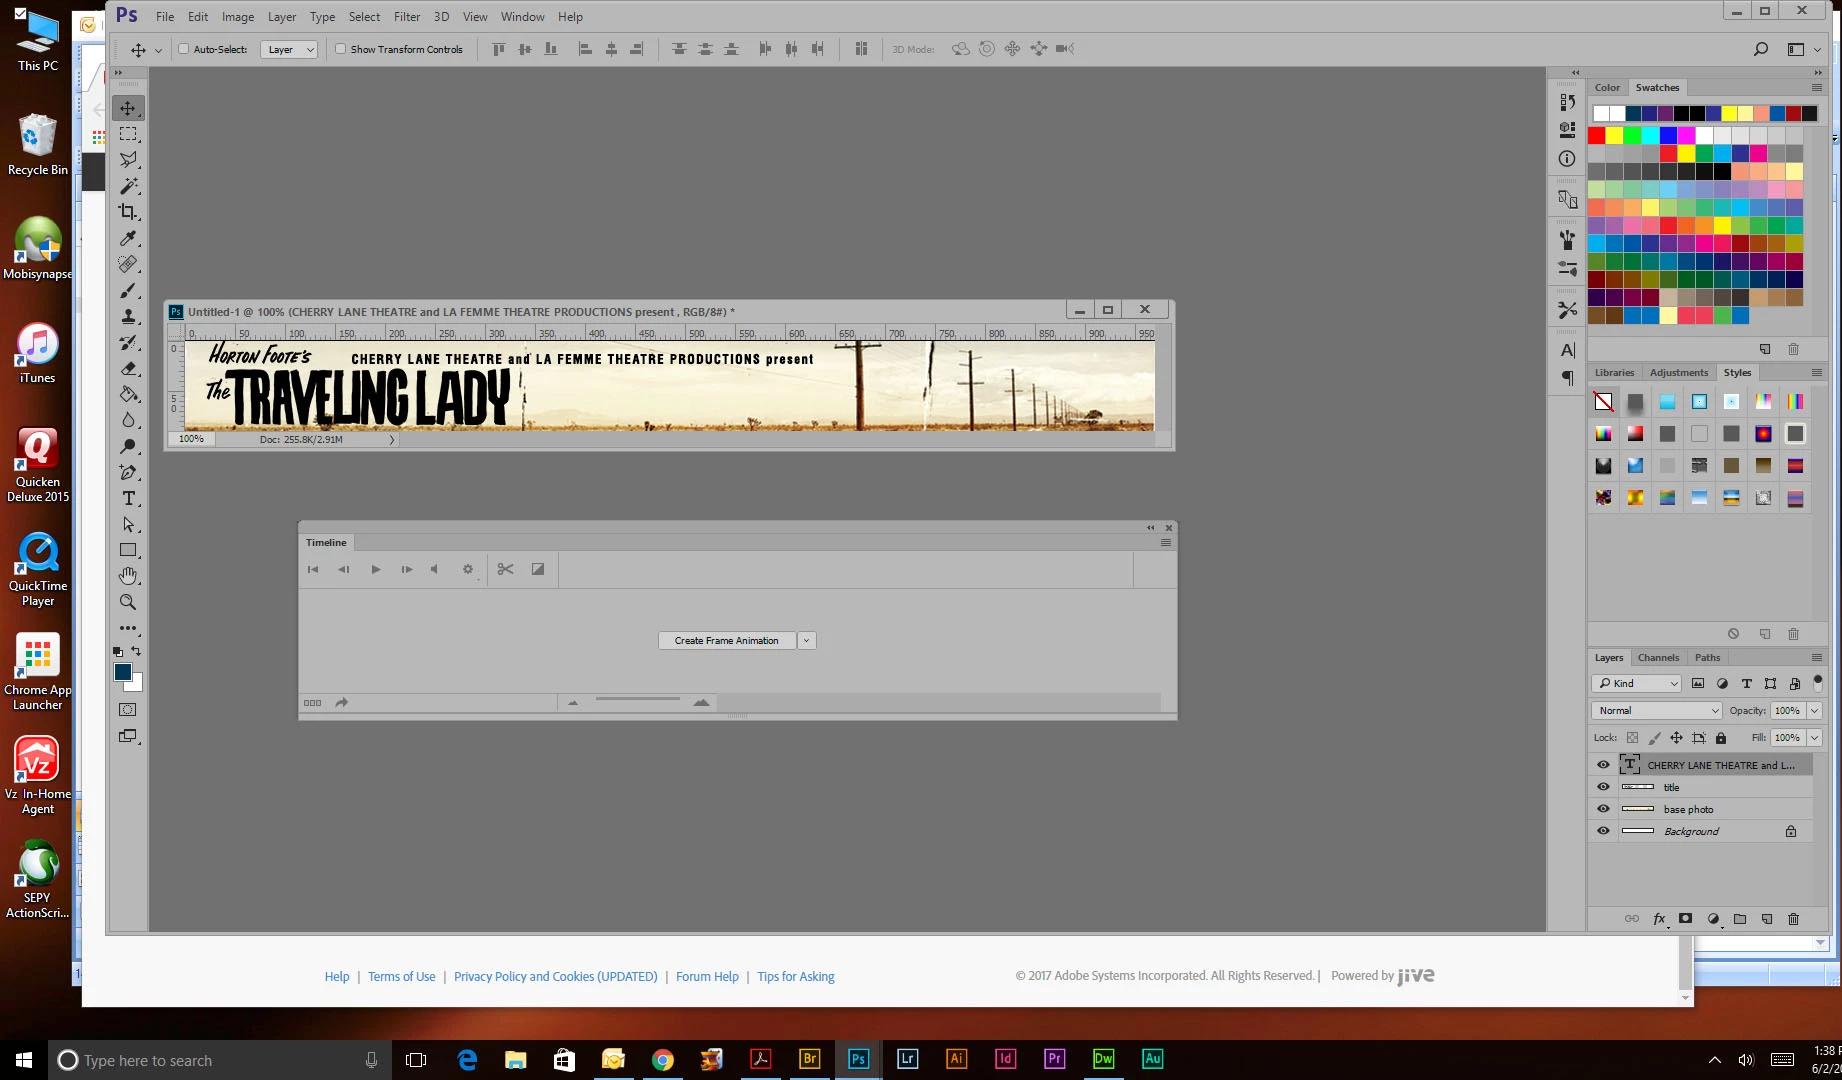Select the Magic Wand tool
Viewport: 1842px width, 1080px height.
tap(128, 186)
